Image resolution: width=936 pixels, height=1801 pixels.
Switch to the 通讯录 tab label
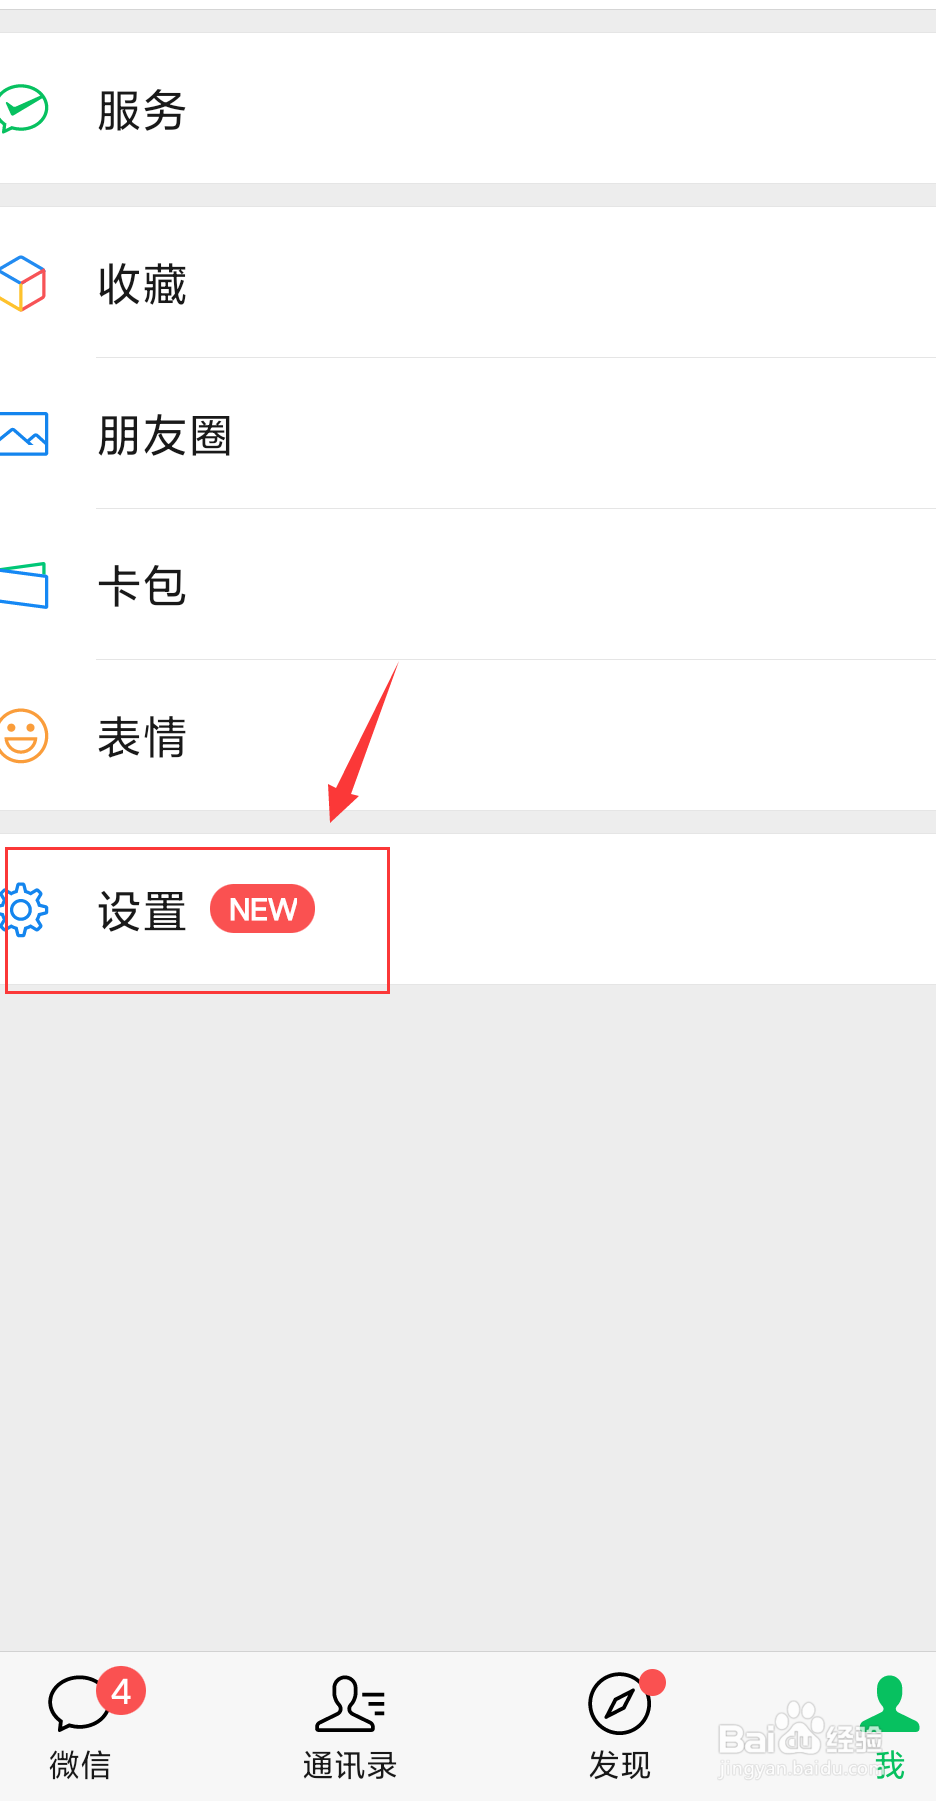(x=350, y=1765)
